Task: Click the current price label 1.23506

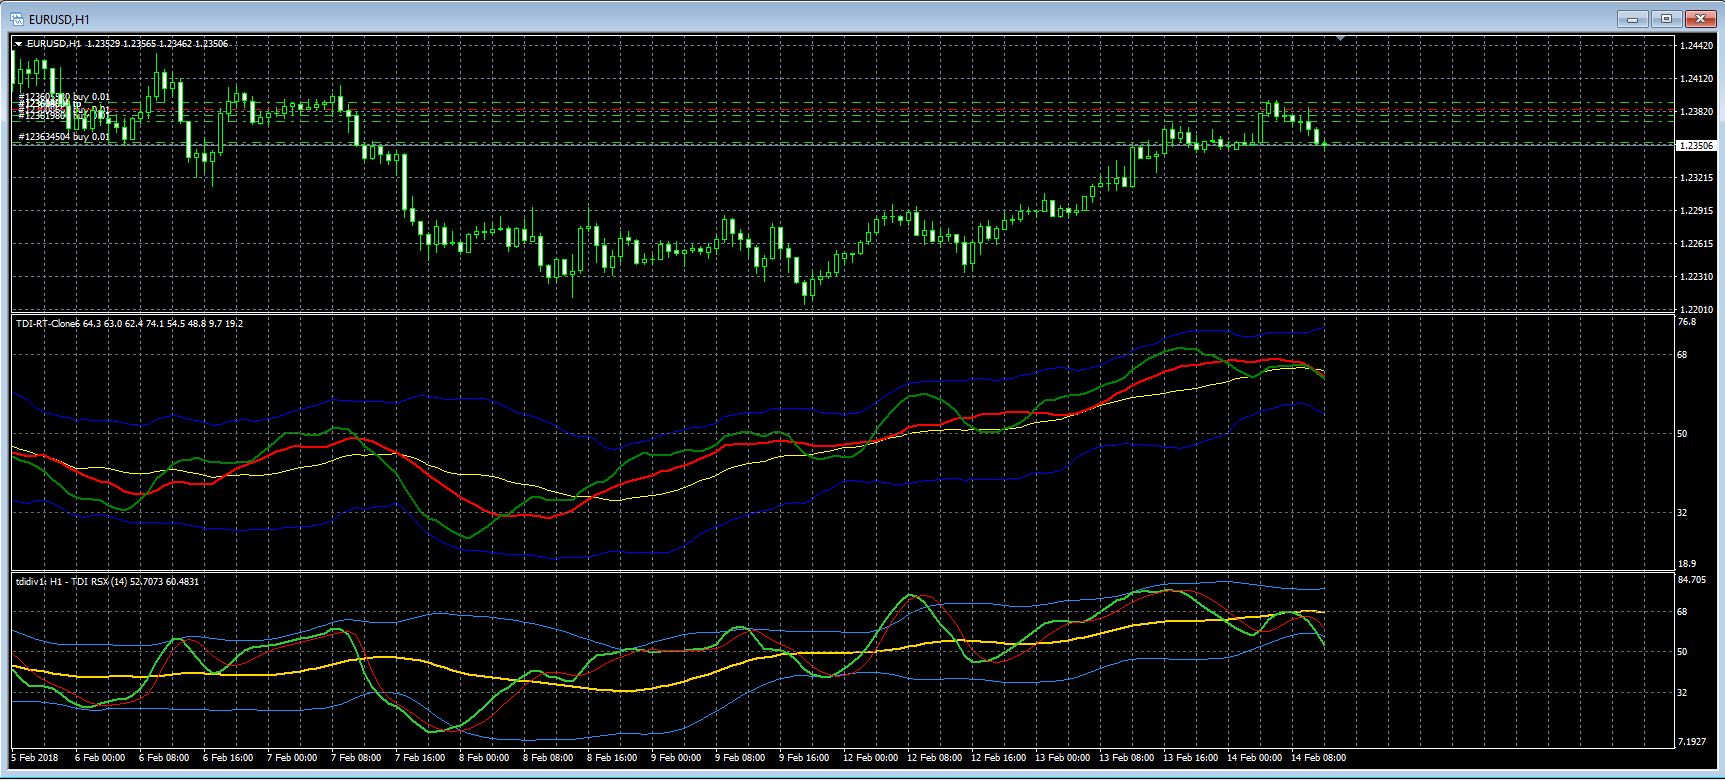Action: tap(1695, 146)
